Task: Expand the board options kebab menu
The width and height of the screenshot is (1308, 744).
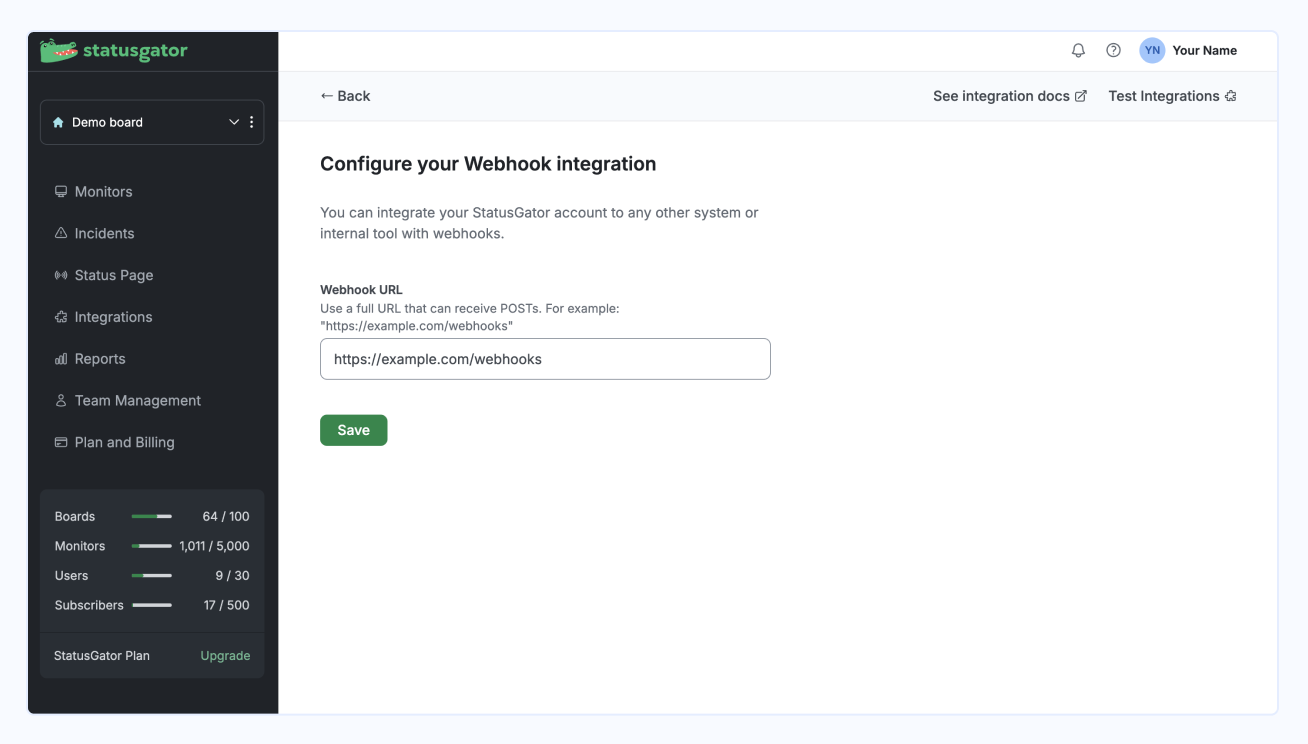Action: click(251, 121)
